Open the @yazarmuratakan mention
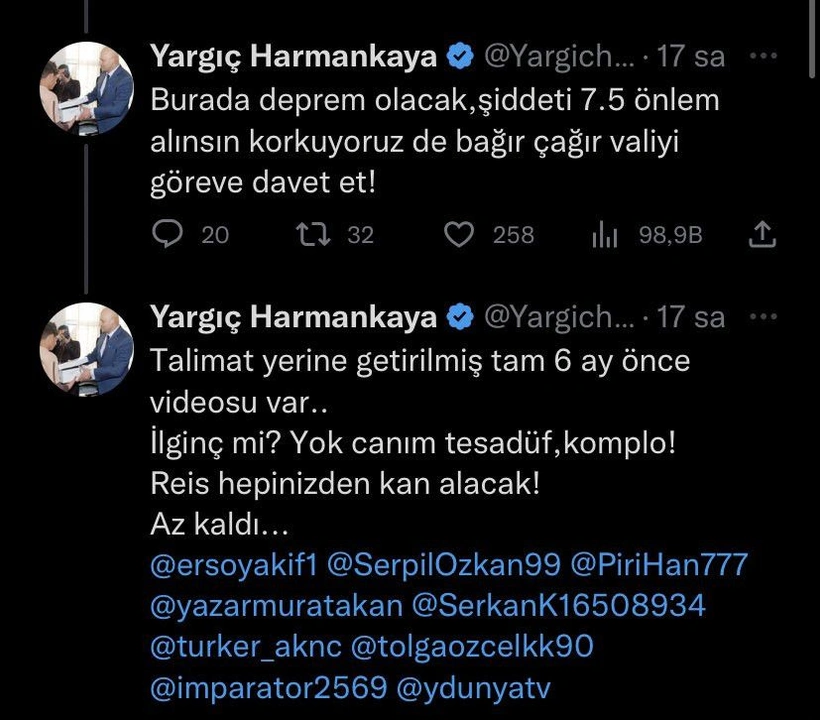The image size is (820, 720). tap(276, 605)
